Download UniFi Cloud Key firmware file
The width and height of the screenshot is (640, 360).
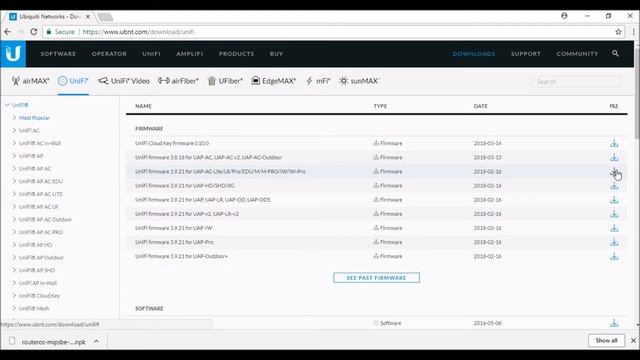coord(614,143)
